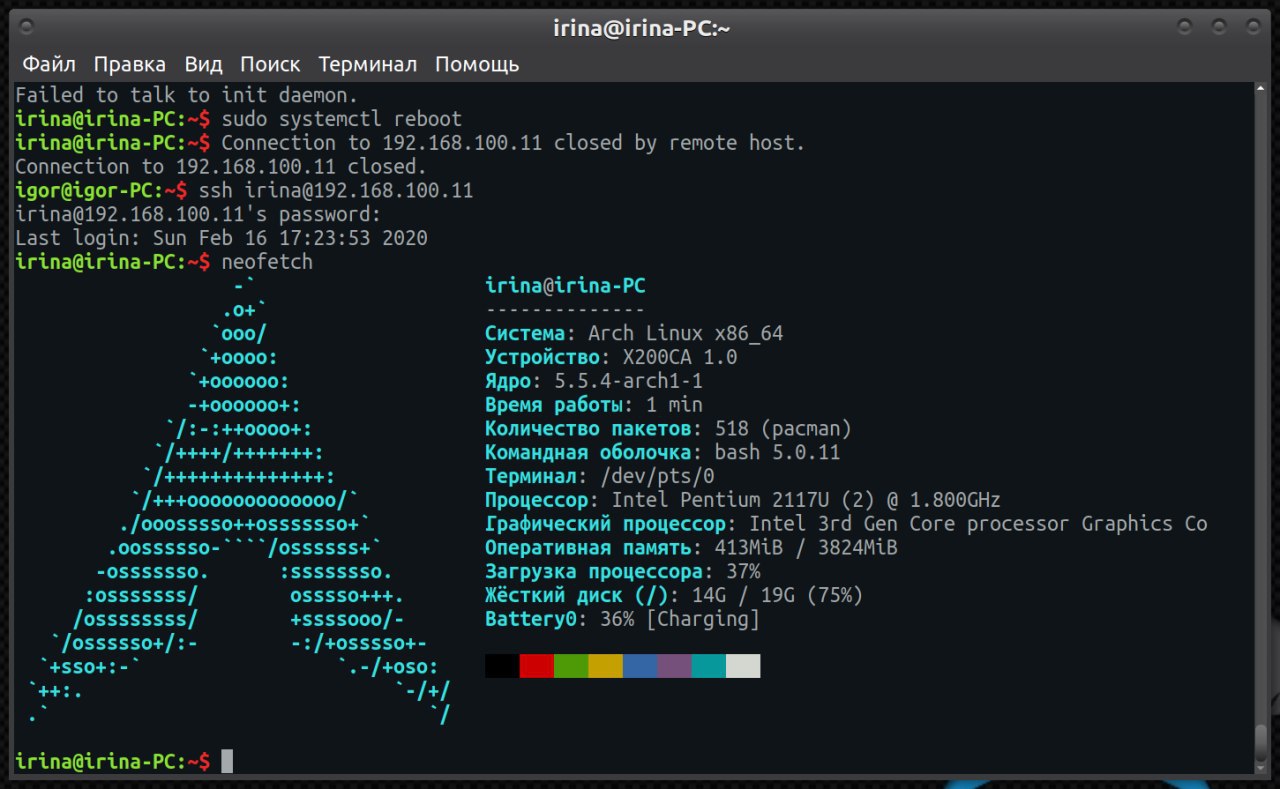Click 'Количество пакетов: 518 (pacman)' line
1280x789 pixels.
[x=669, y=429]
